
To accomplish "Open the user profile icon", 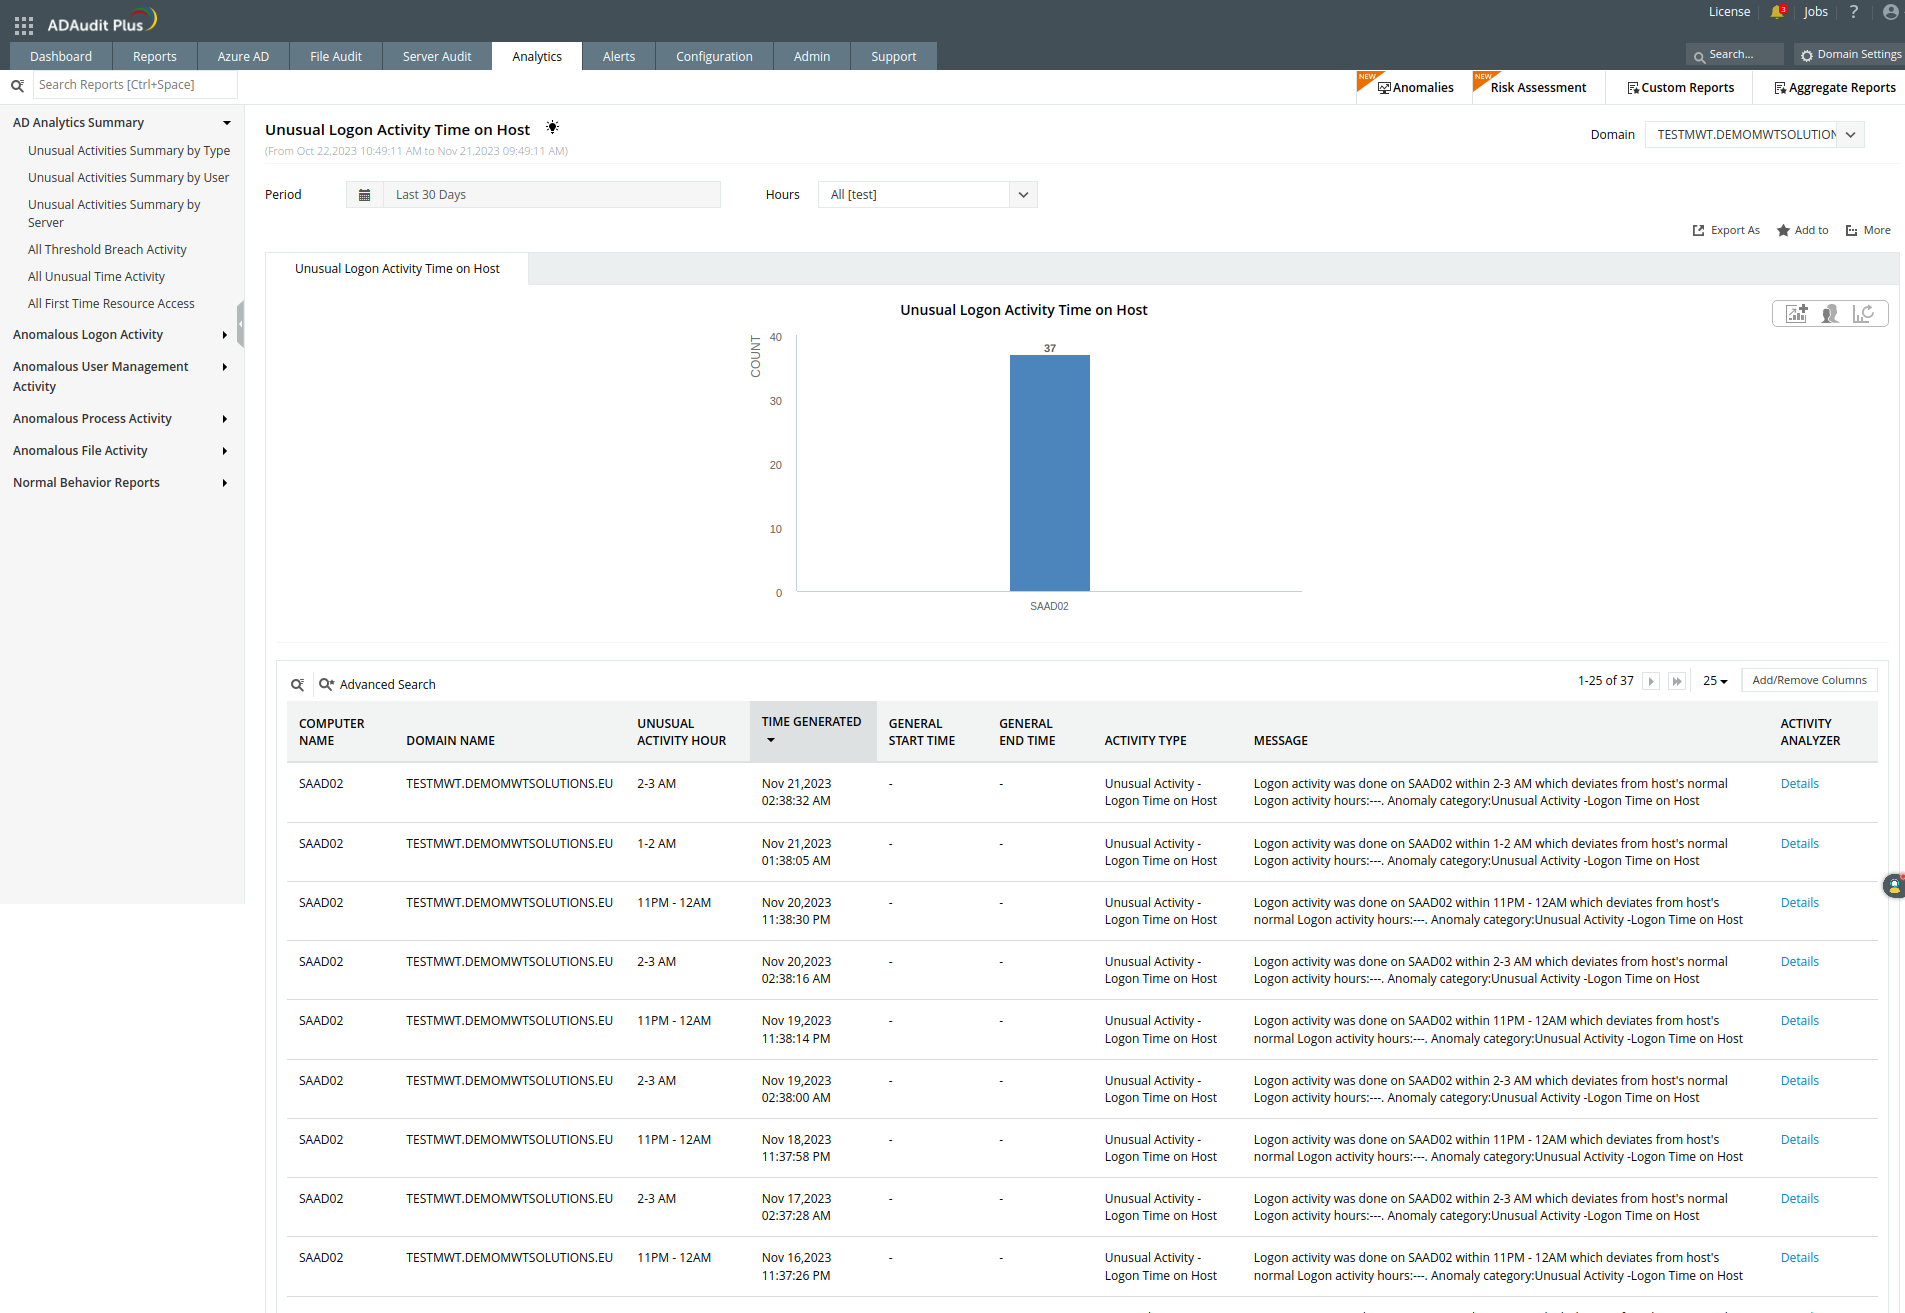I will tap(1890, 12).
